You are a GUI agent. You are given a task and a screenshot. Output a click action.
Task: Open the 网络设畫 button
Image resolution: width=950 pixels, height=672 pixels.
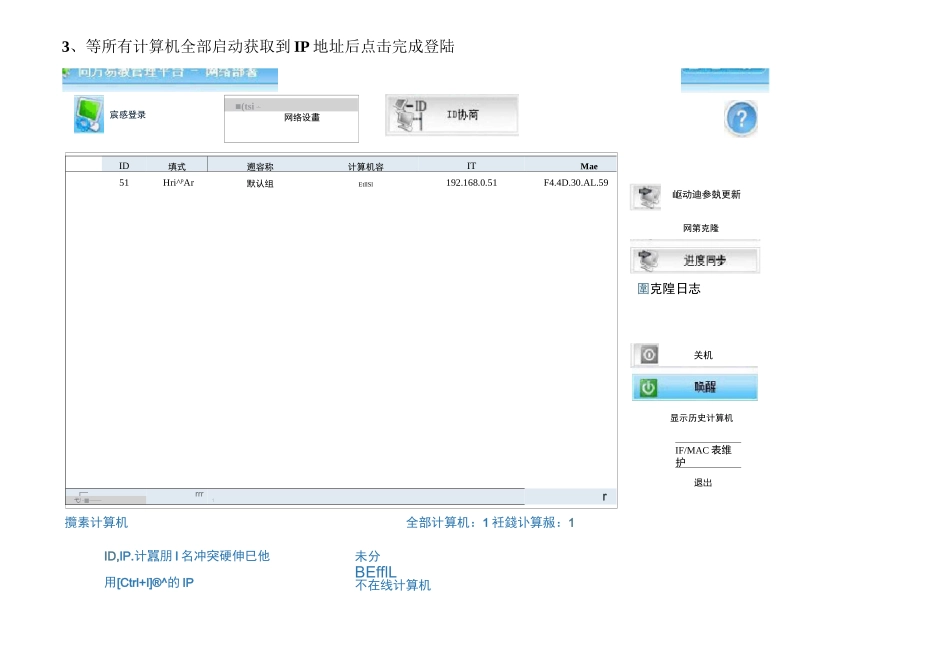point(291,119)
